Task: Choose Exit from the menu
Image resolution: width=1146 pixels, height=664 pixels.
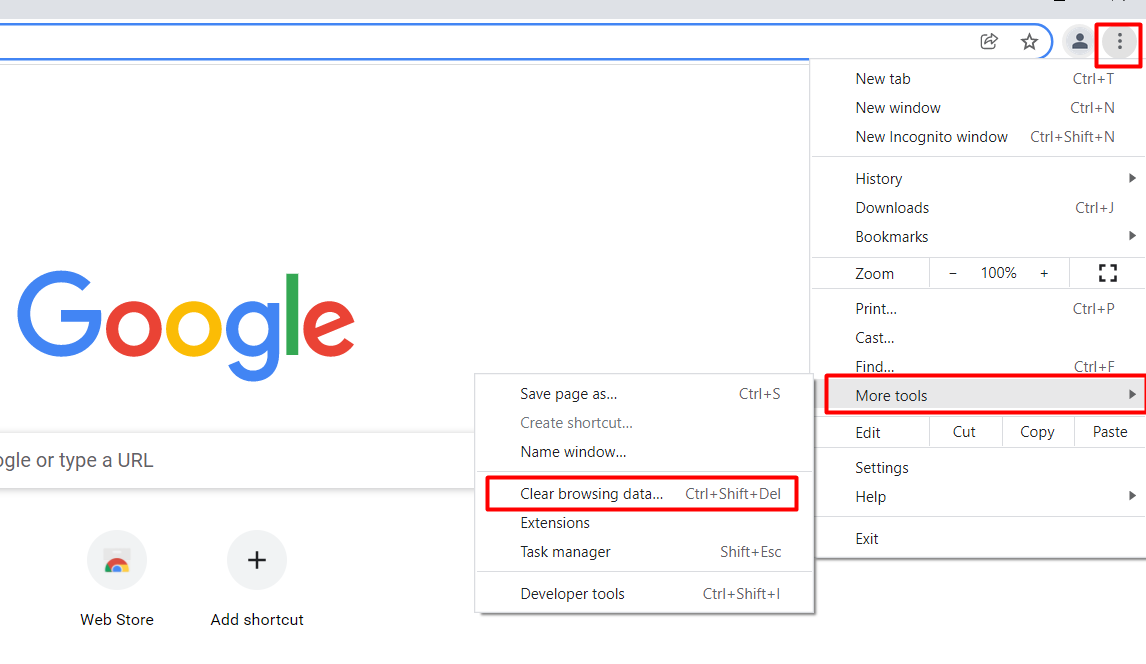Action: pos(979,539)
